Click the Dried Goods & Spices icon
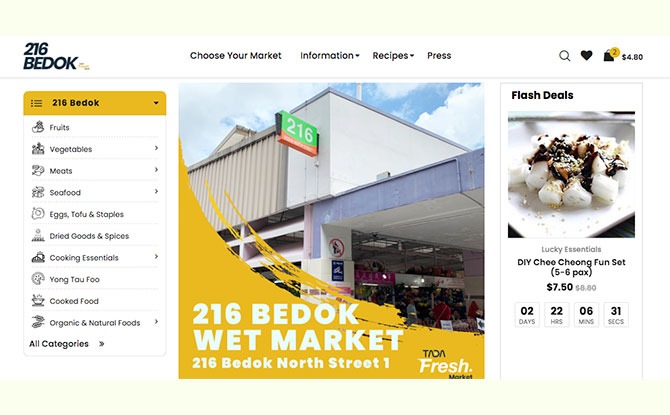670x415 pixels. coord(38,235)
